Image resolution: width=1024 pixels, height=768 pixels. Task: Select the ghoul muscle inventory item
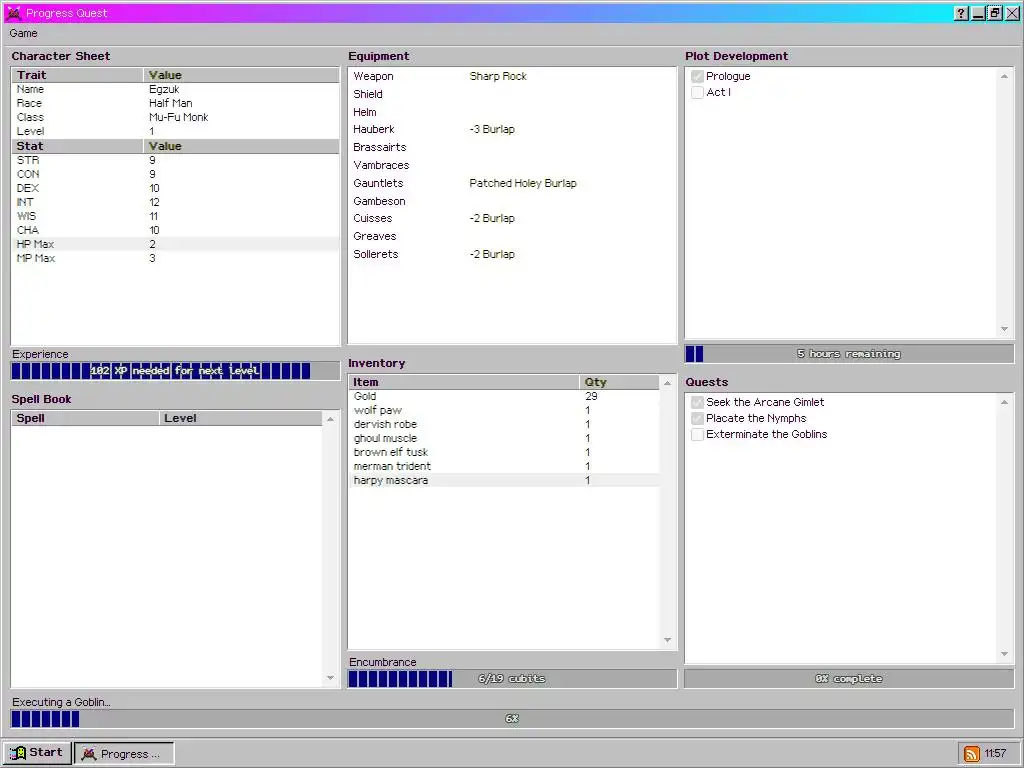point(504,439)
